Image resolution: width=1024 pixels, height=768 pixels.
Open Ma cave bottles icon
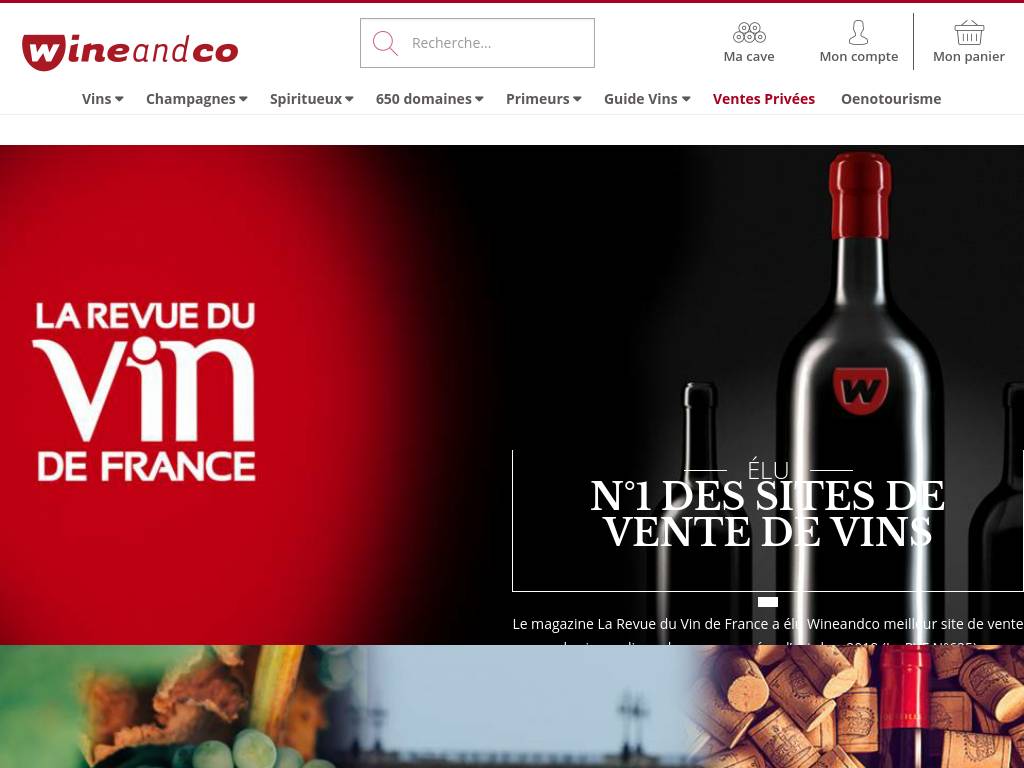point(749,32)
